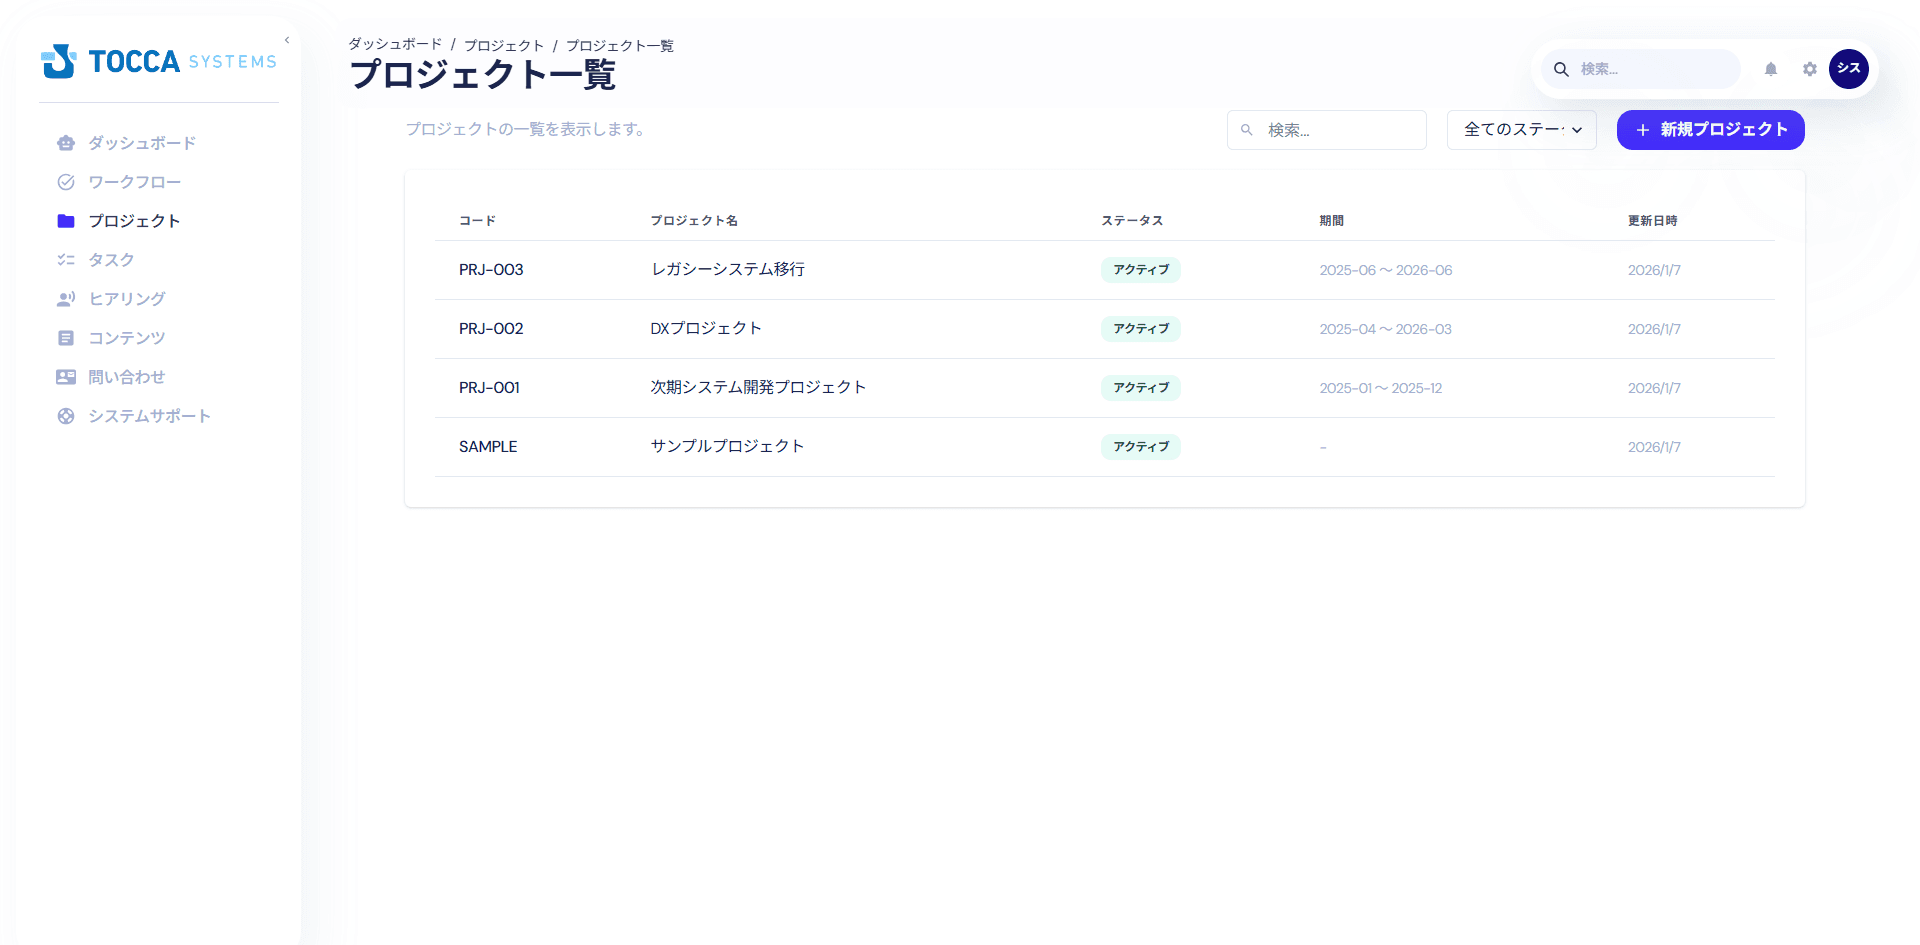The width and height of the screenshot is (1920, 945).
Task: Click 新規プロジェクト to create a project
Action: click(1710, 130)
